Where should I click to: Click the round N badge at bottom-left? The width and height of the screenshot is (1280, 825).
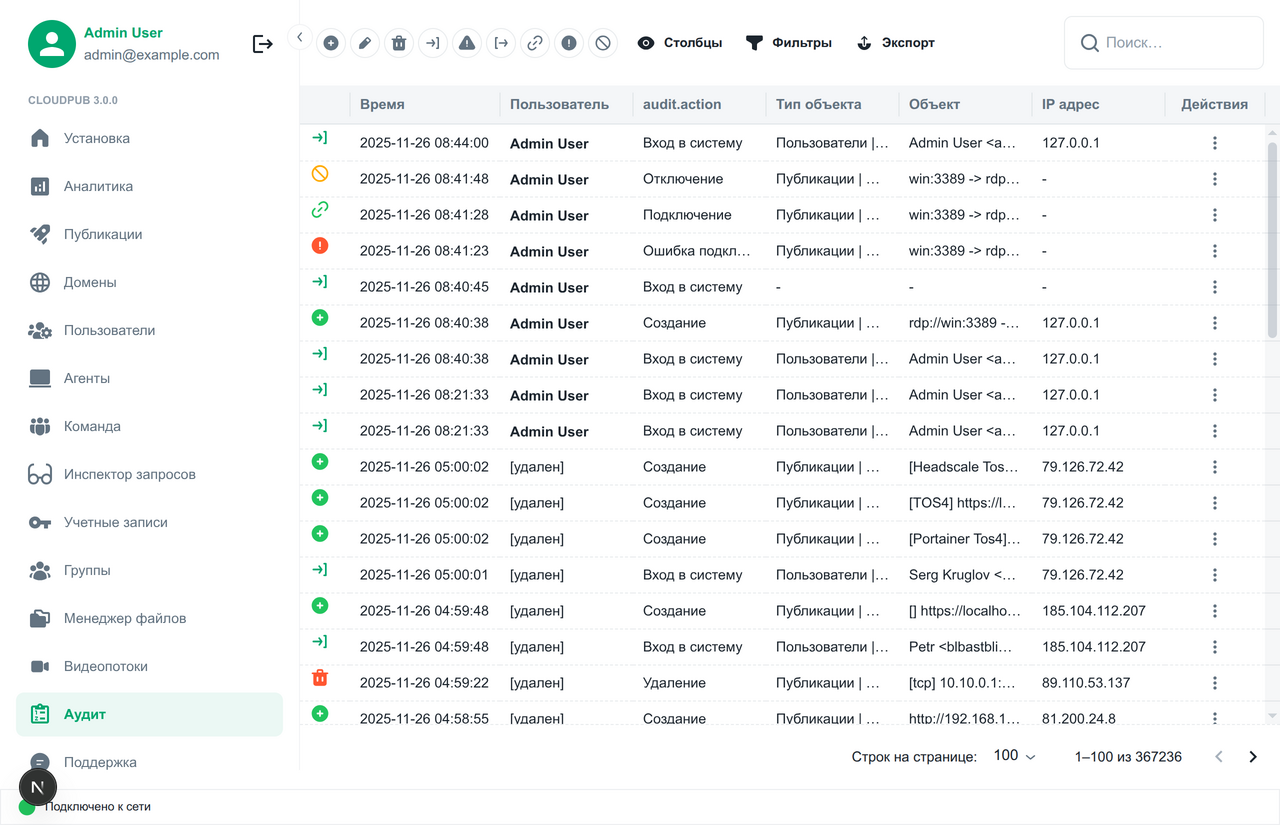pos(38,787)
